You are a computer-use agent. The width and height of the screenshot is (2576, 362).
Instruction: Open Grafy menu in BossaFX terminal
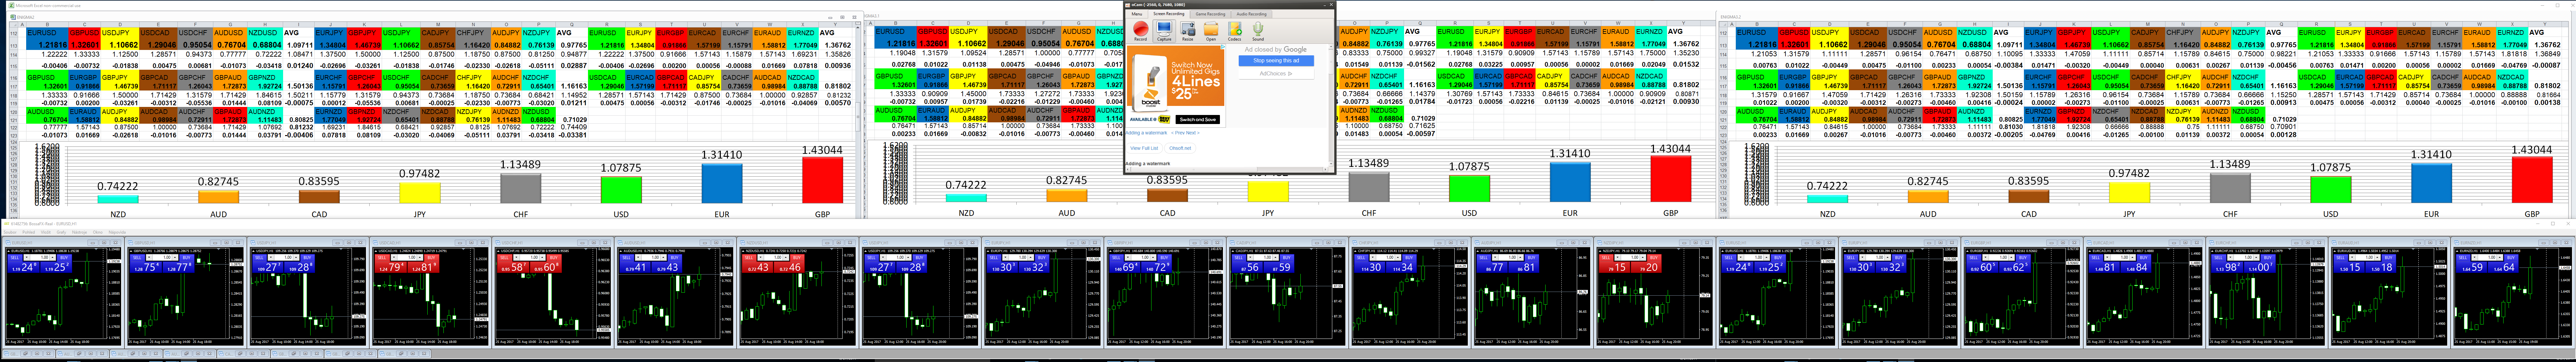pyautogui.click(x=61, y=232)
